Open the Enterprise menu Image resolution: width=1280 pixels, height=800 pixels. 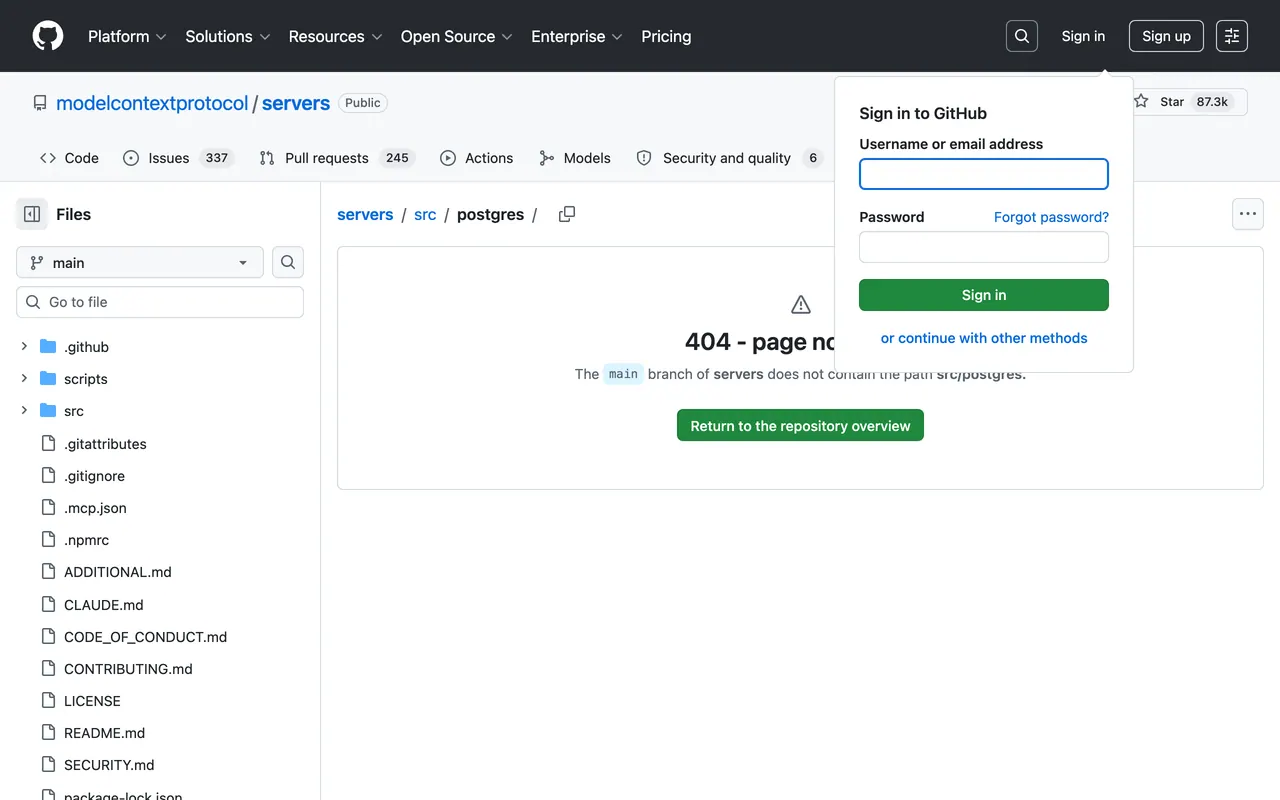[x=577, y=36]
